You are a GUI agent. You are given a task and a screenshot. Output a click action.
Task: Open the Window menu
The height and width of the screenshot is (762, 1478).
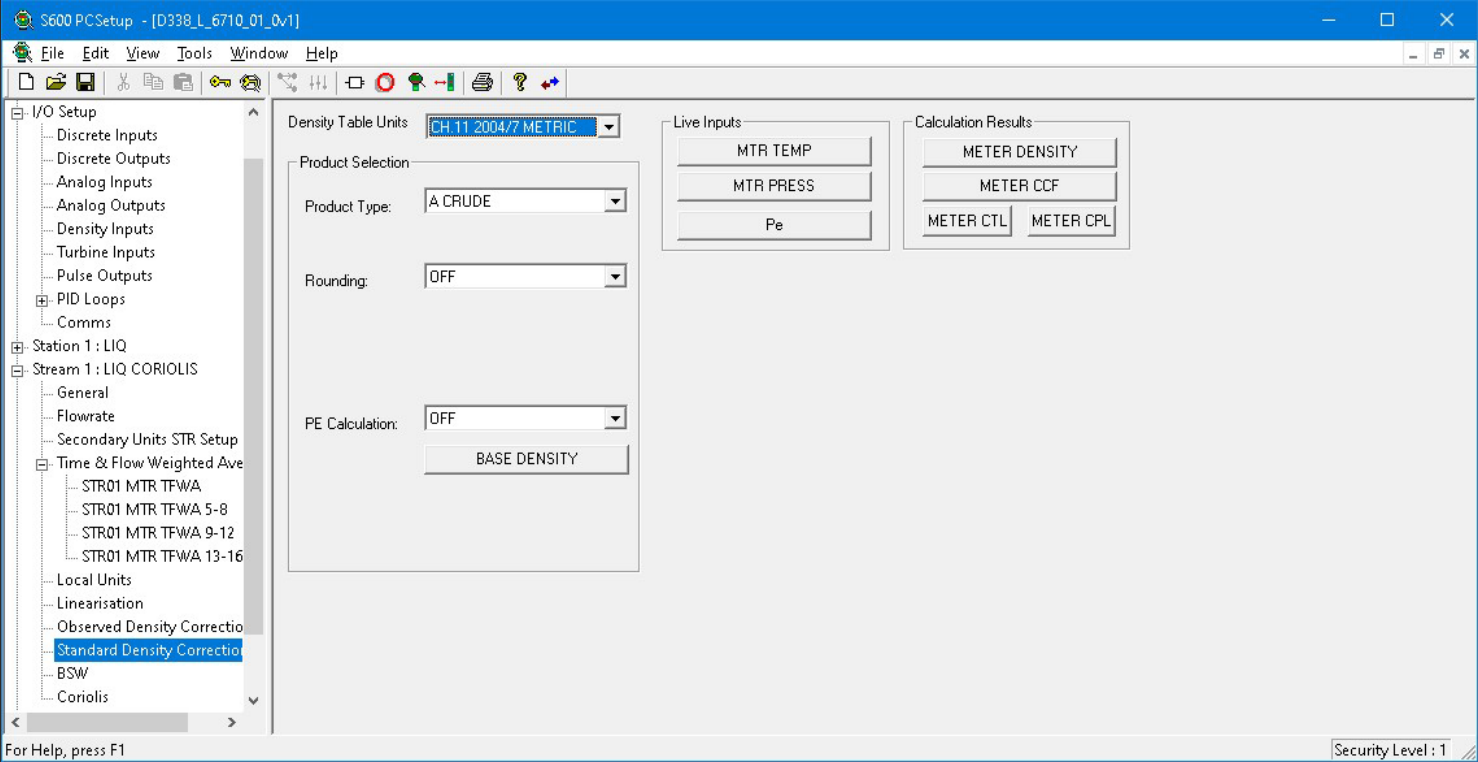[x=259, y=53]
